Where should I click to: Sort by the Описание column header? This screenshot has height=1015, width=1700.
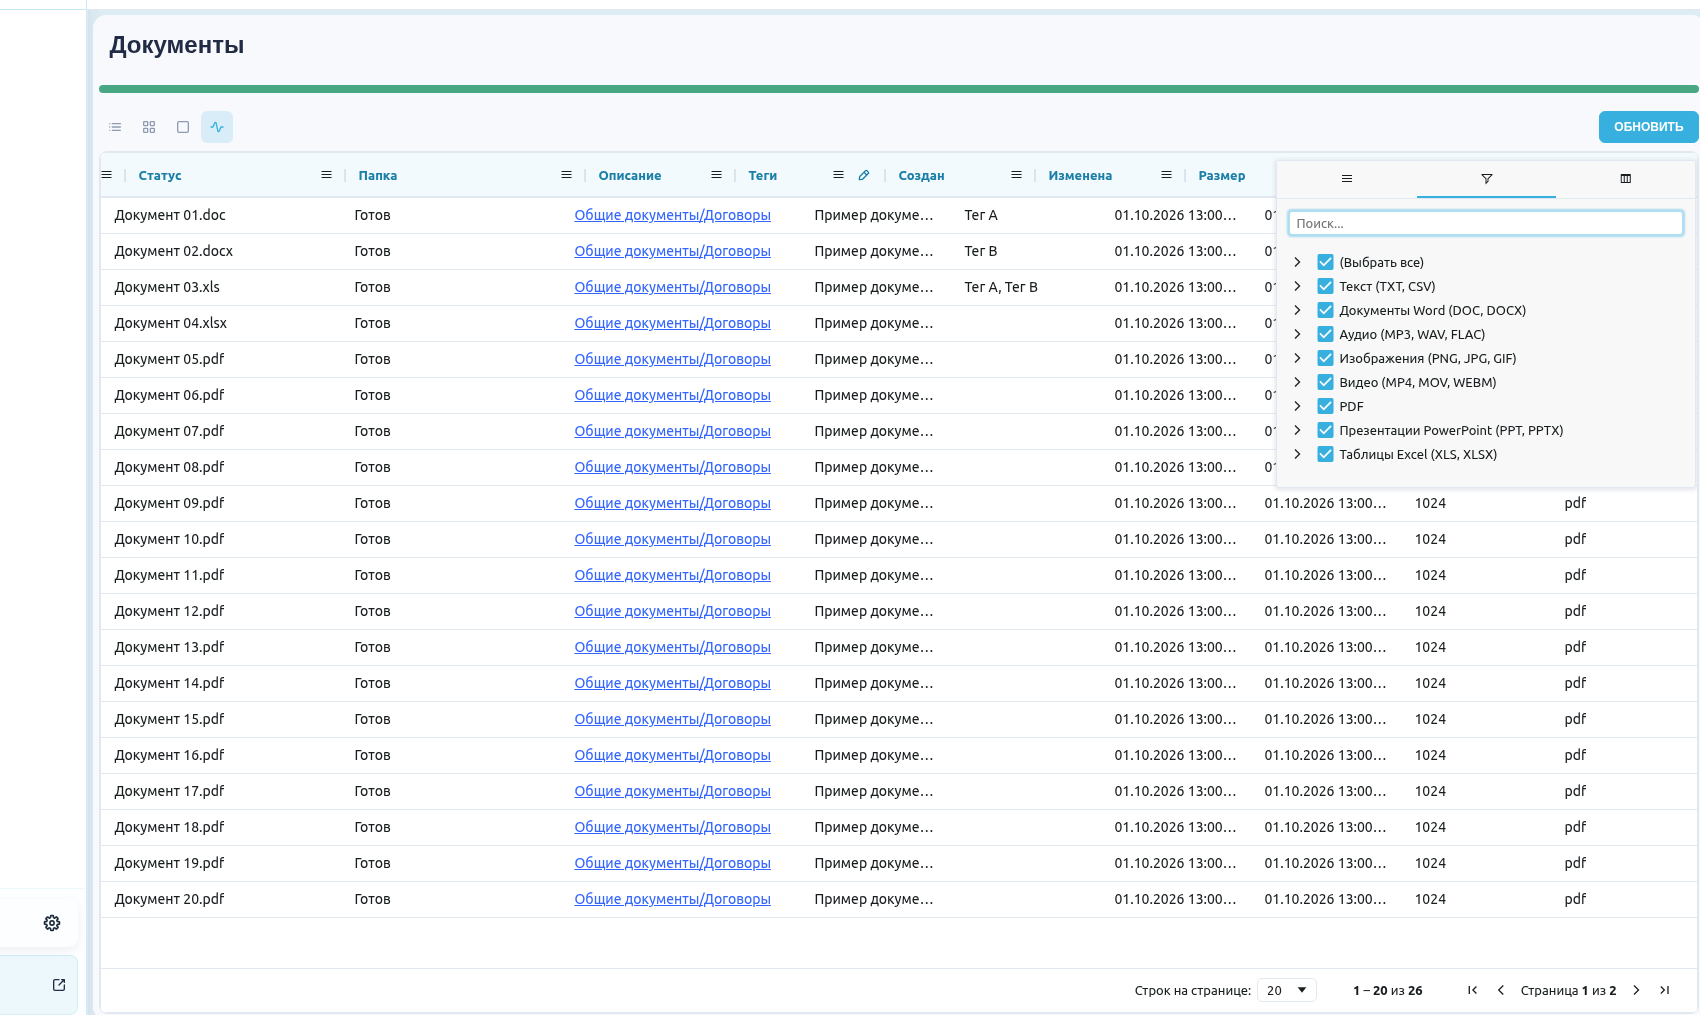pyautogui.click(x=630, y=175)
